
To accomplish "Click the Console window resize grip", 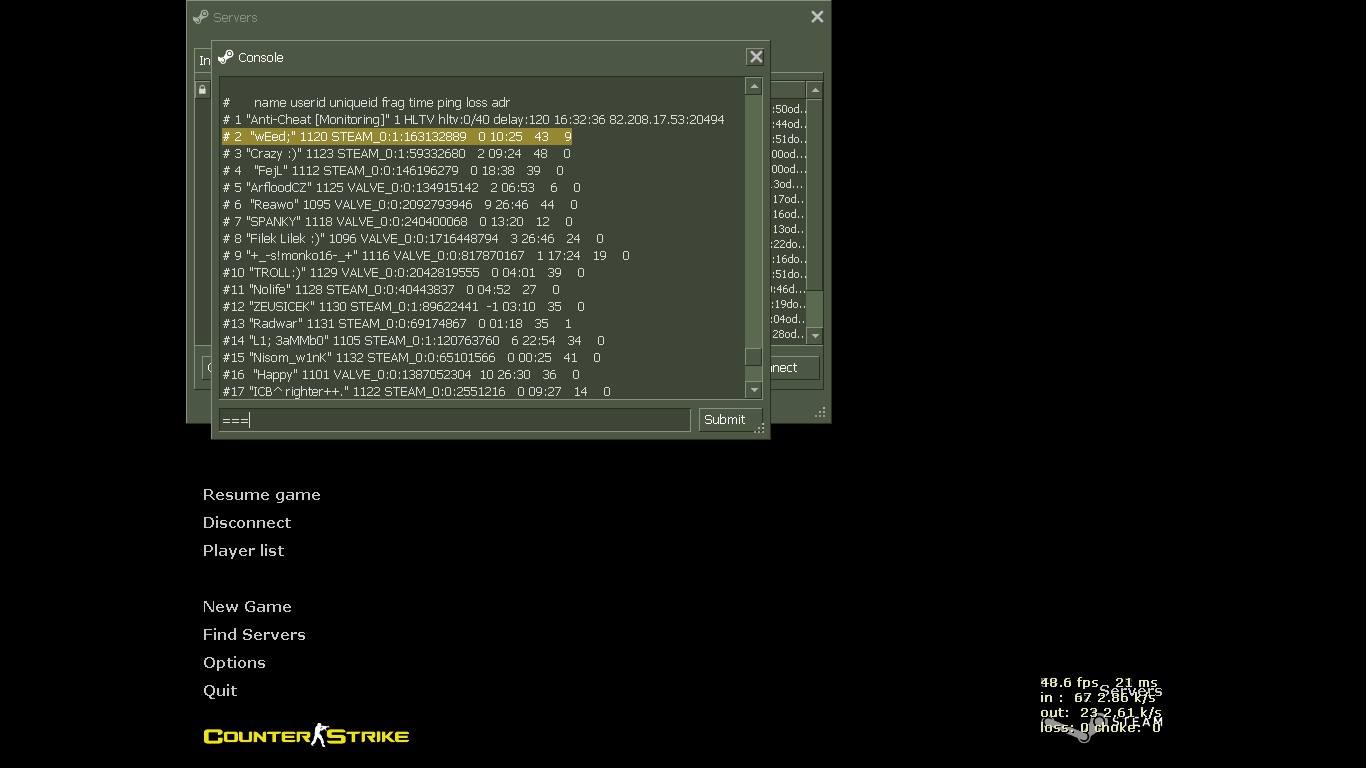I will (x=760, y=428).
